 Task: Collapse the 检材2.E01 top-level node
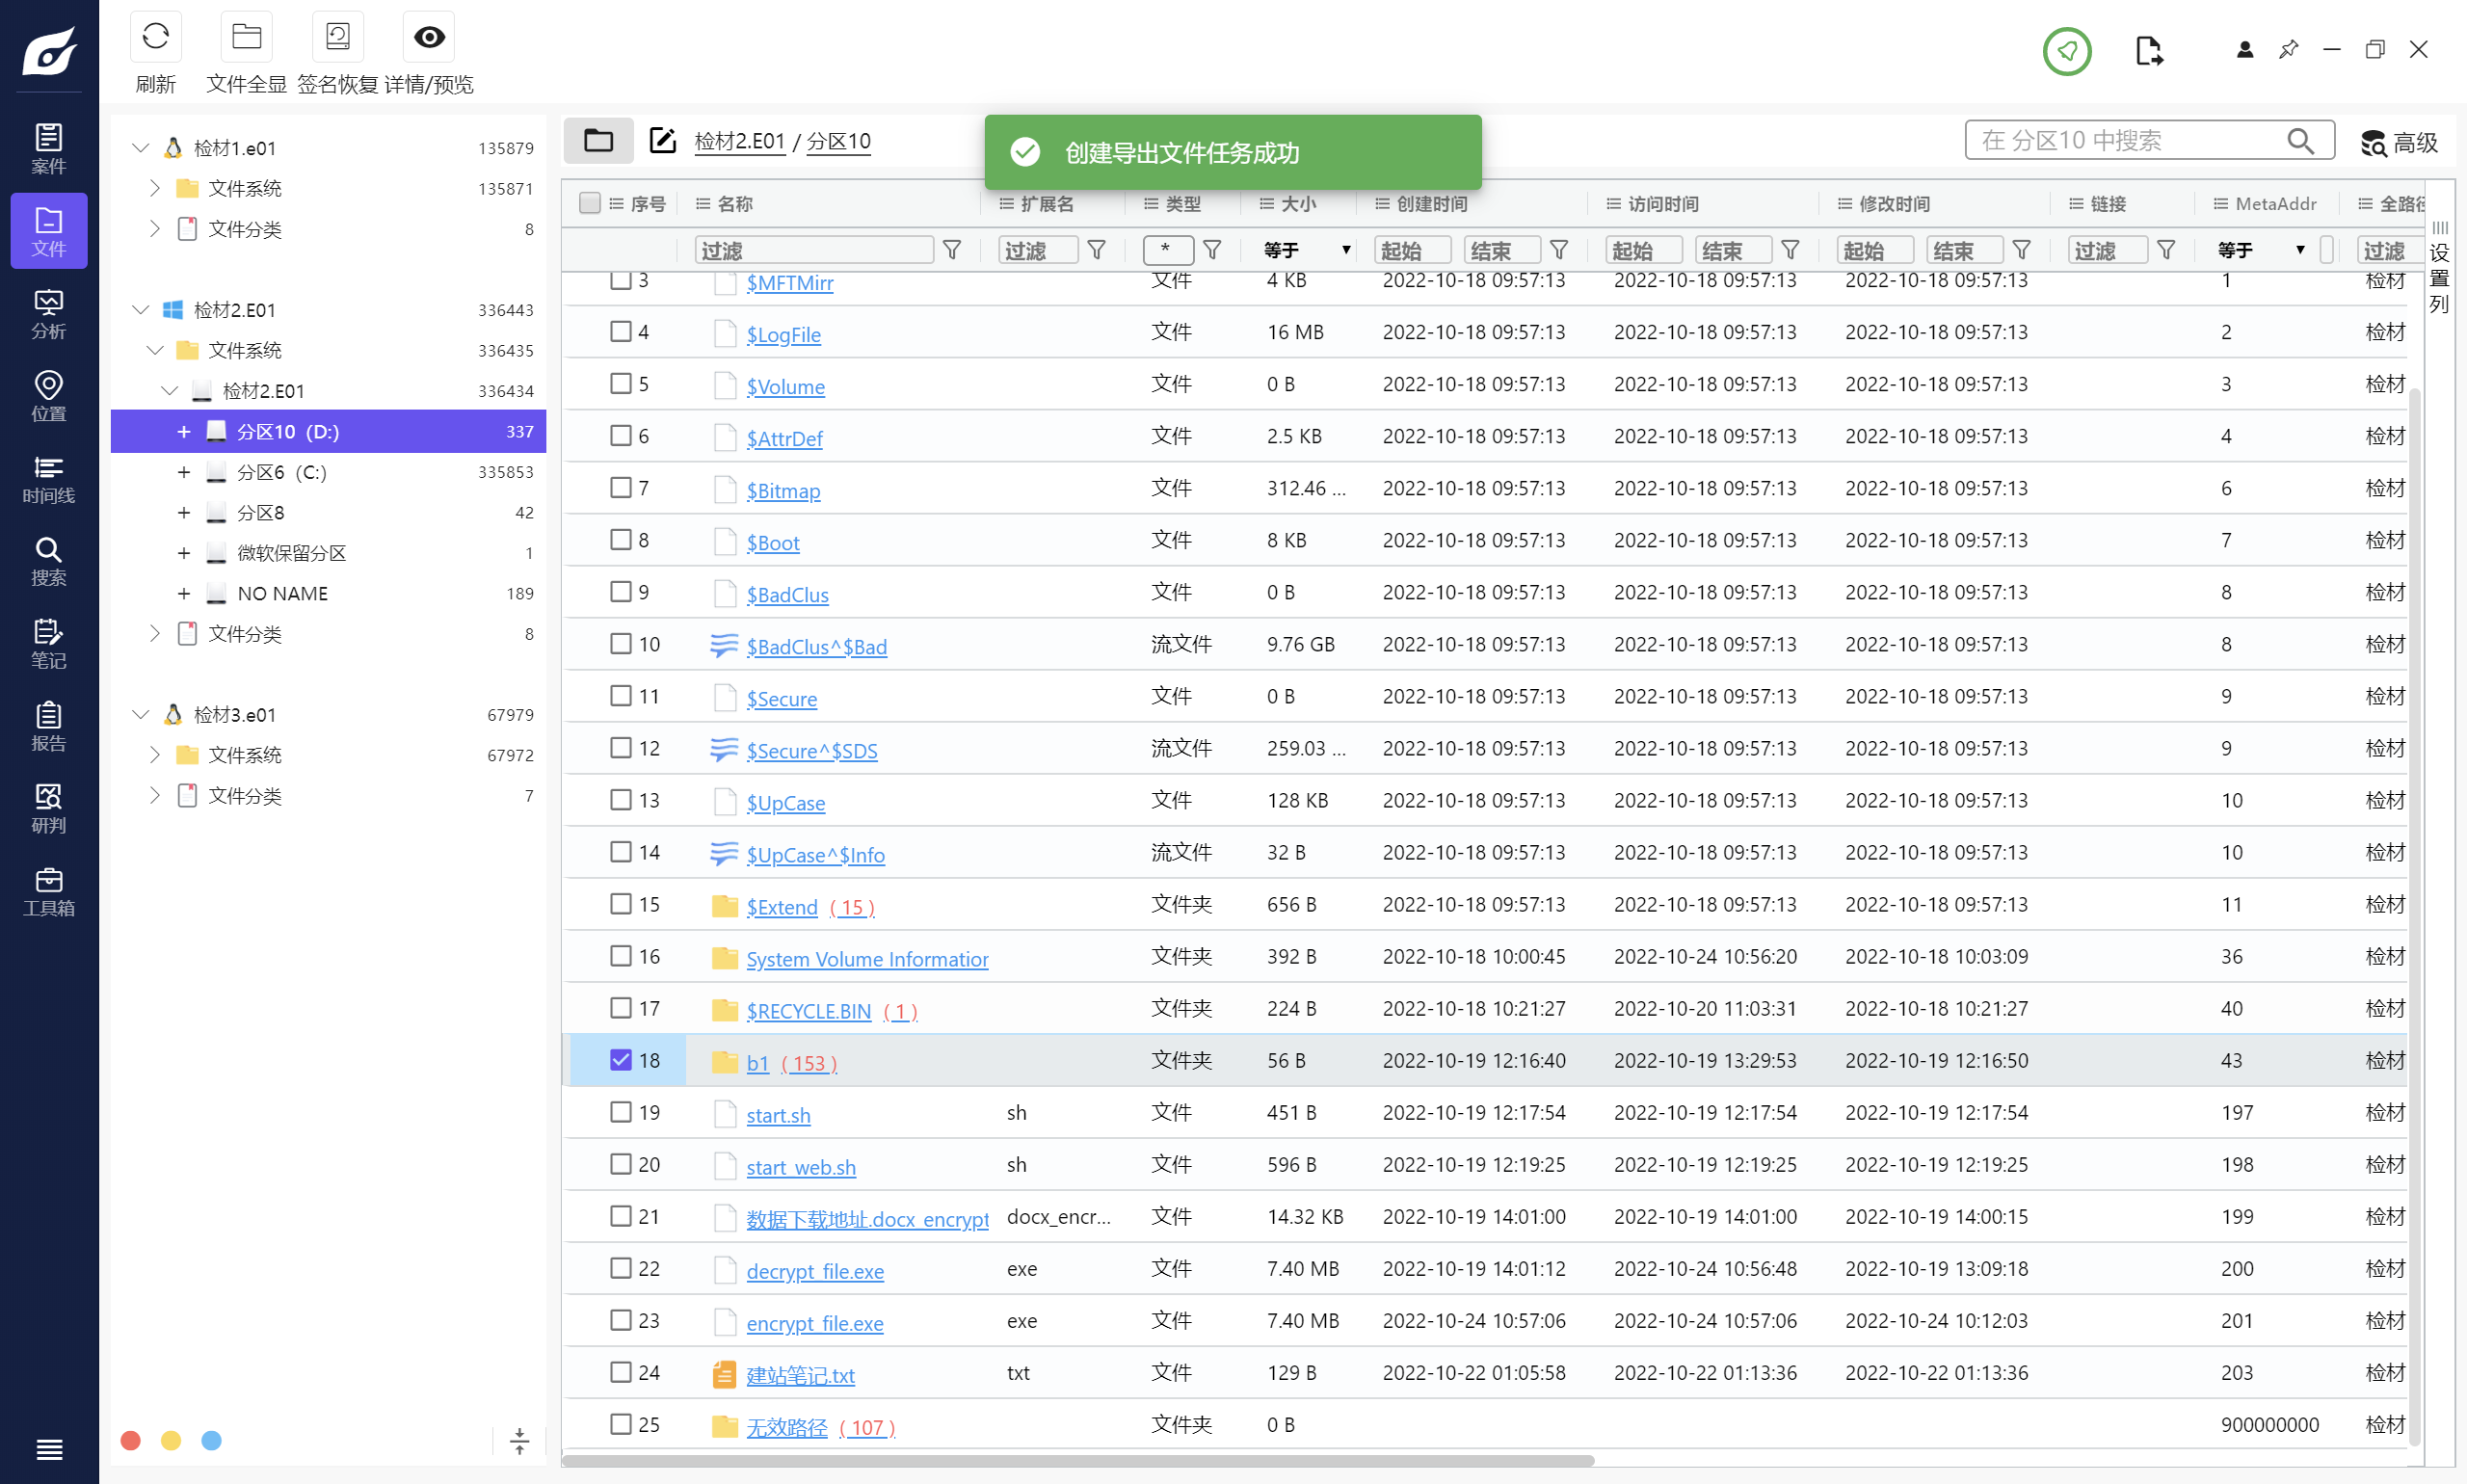pos(141,310)
